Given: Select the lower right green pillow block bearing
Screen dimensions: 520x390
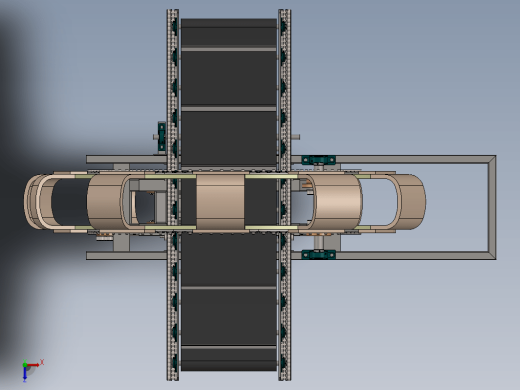Looking at the screenshot, I should coord(318,255).
